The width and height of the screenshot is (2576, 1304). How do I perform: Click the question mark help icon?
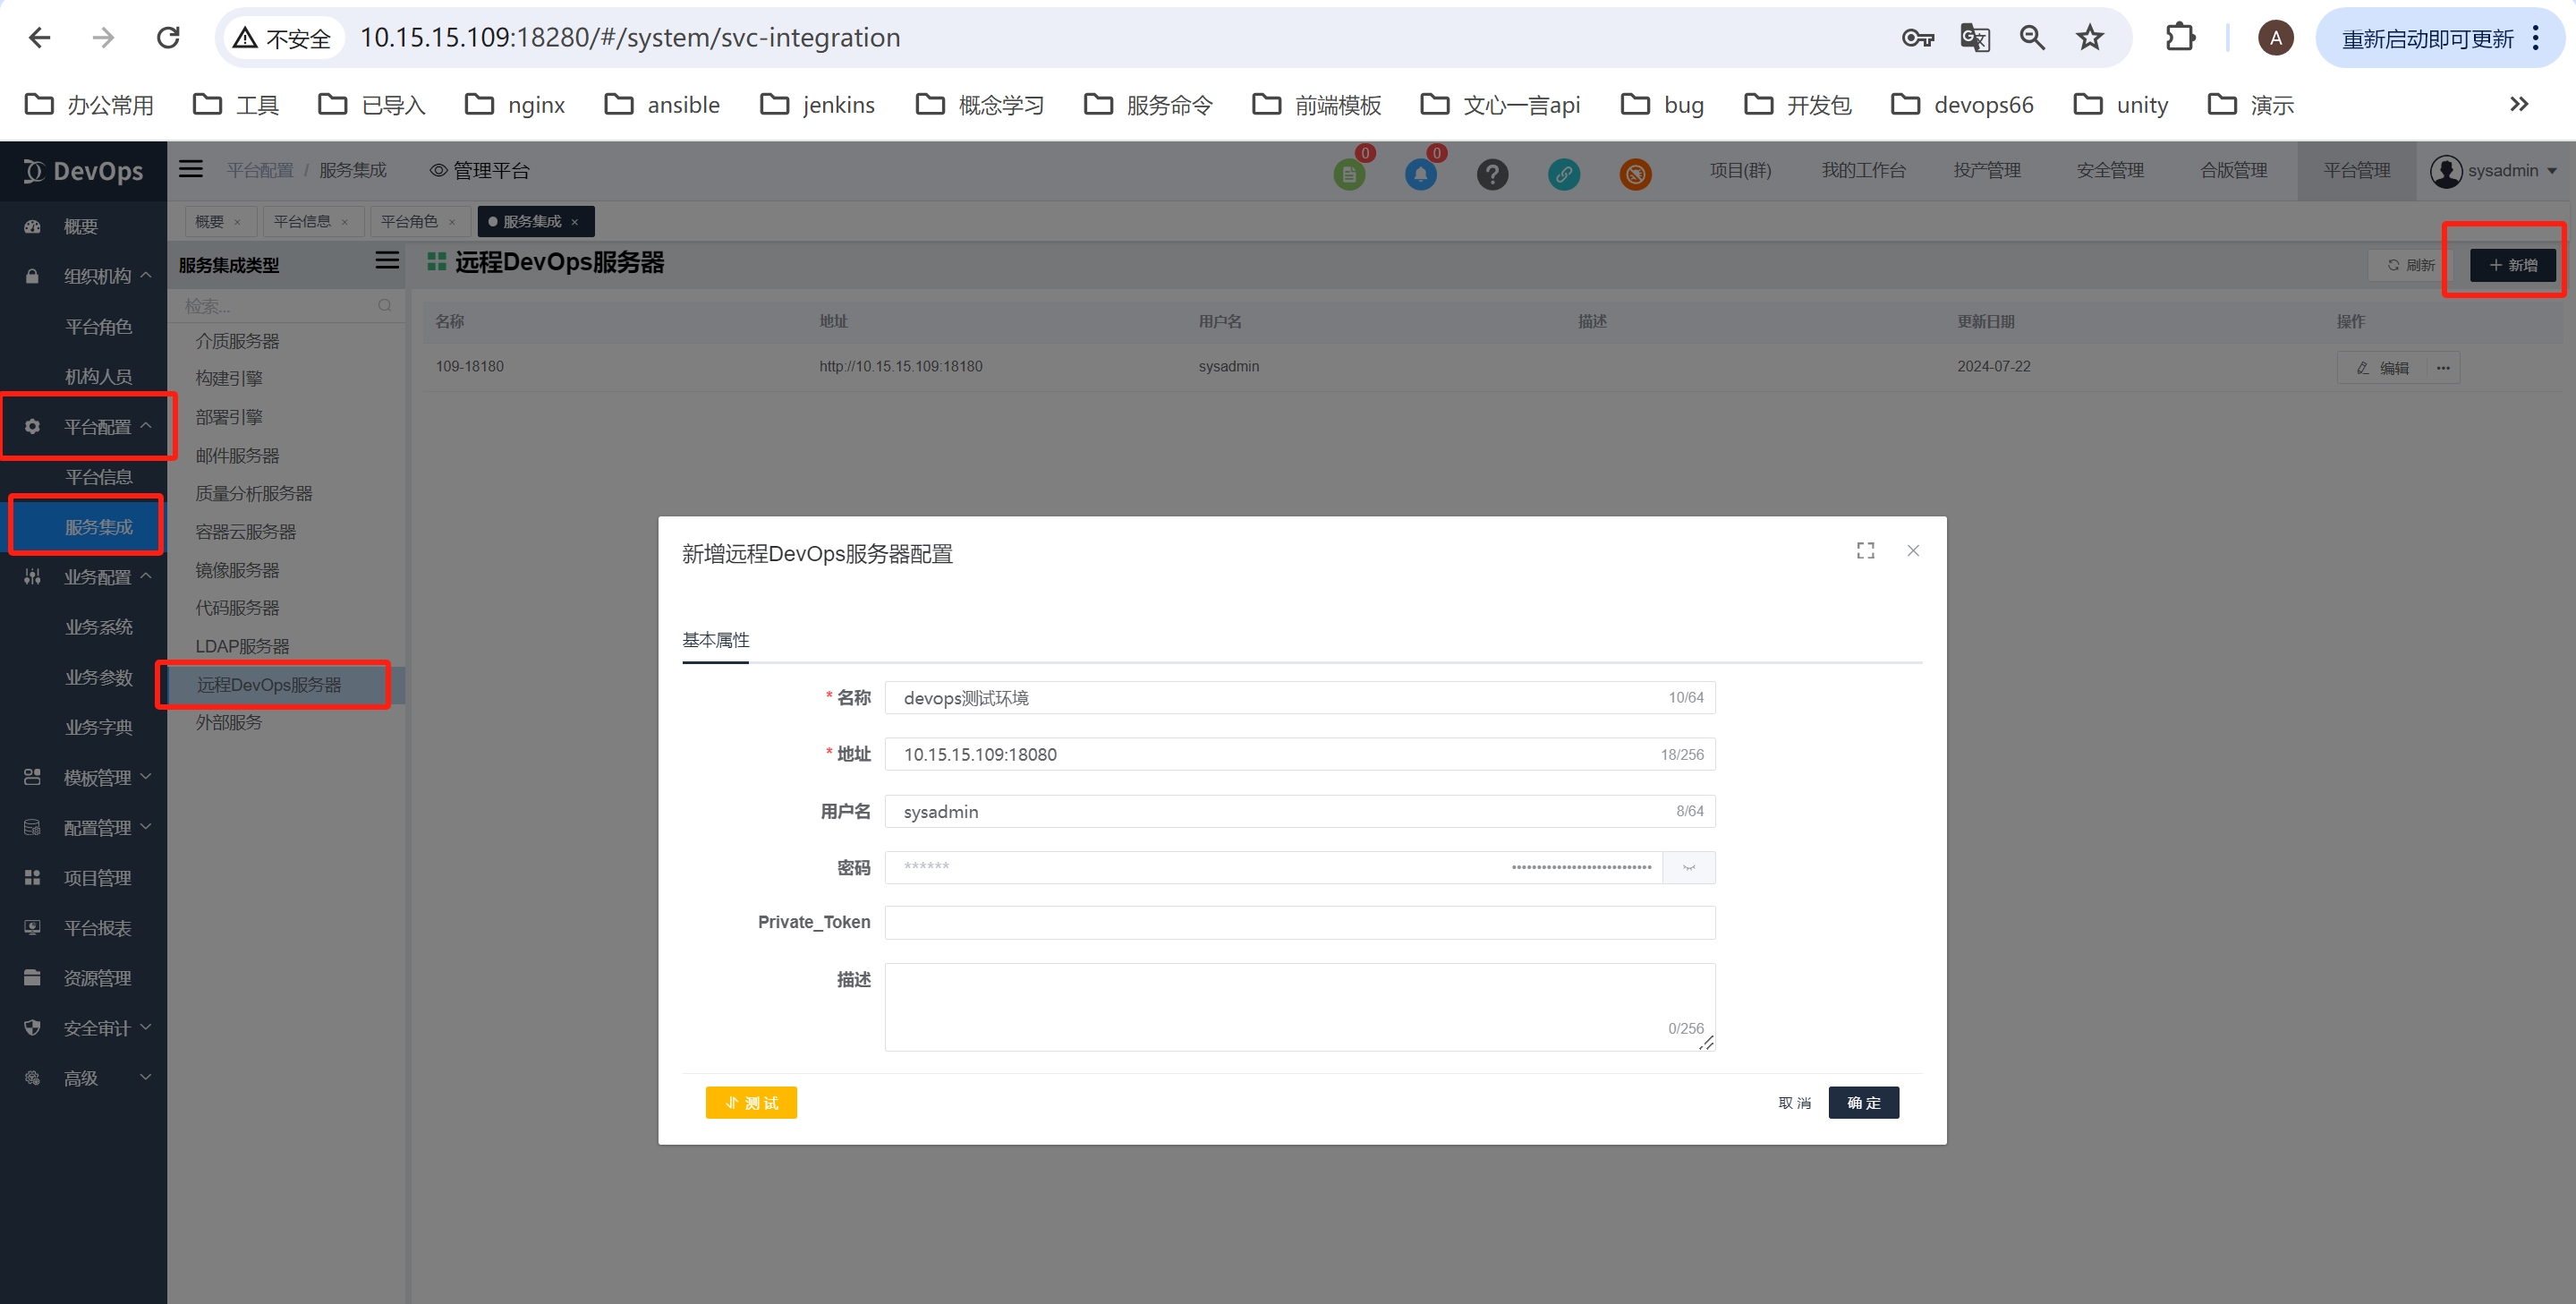click(1492, 174)
